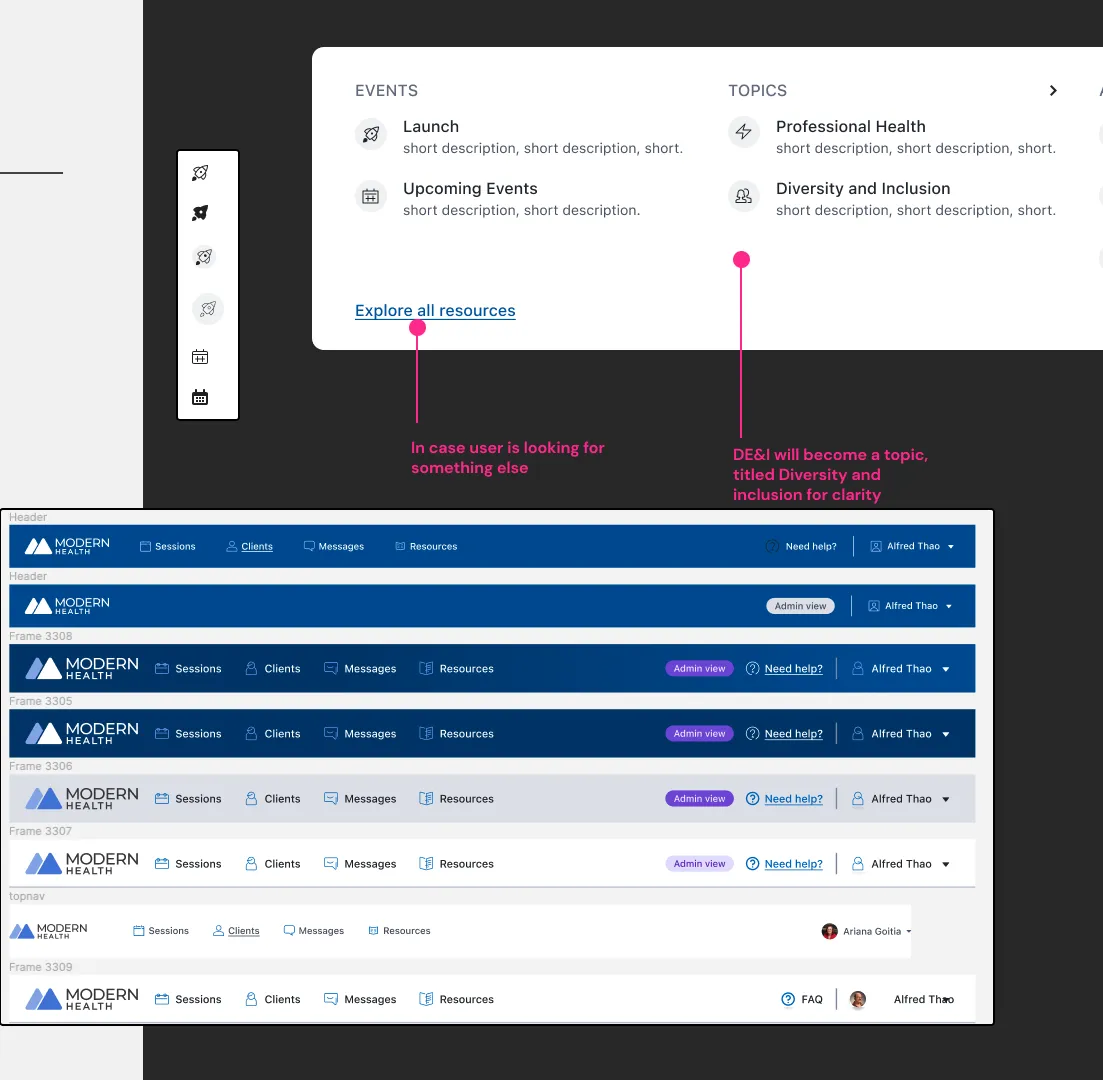Click the Resources book icon in Frame 3308
The height and width of the screenshot is (1080, 1103).
click(426, 668)
